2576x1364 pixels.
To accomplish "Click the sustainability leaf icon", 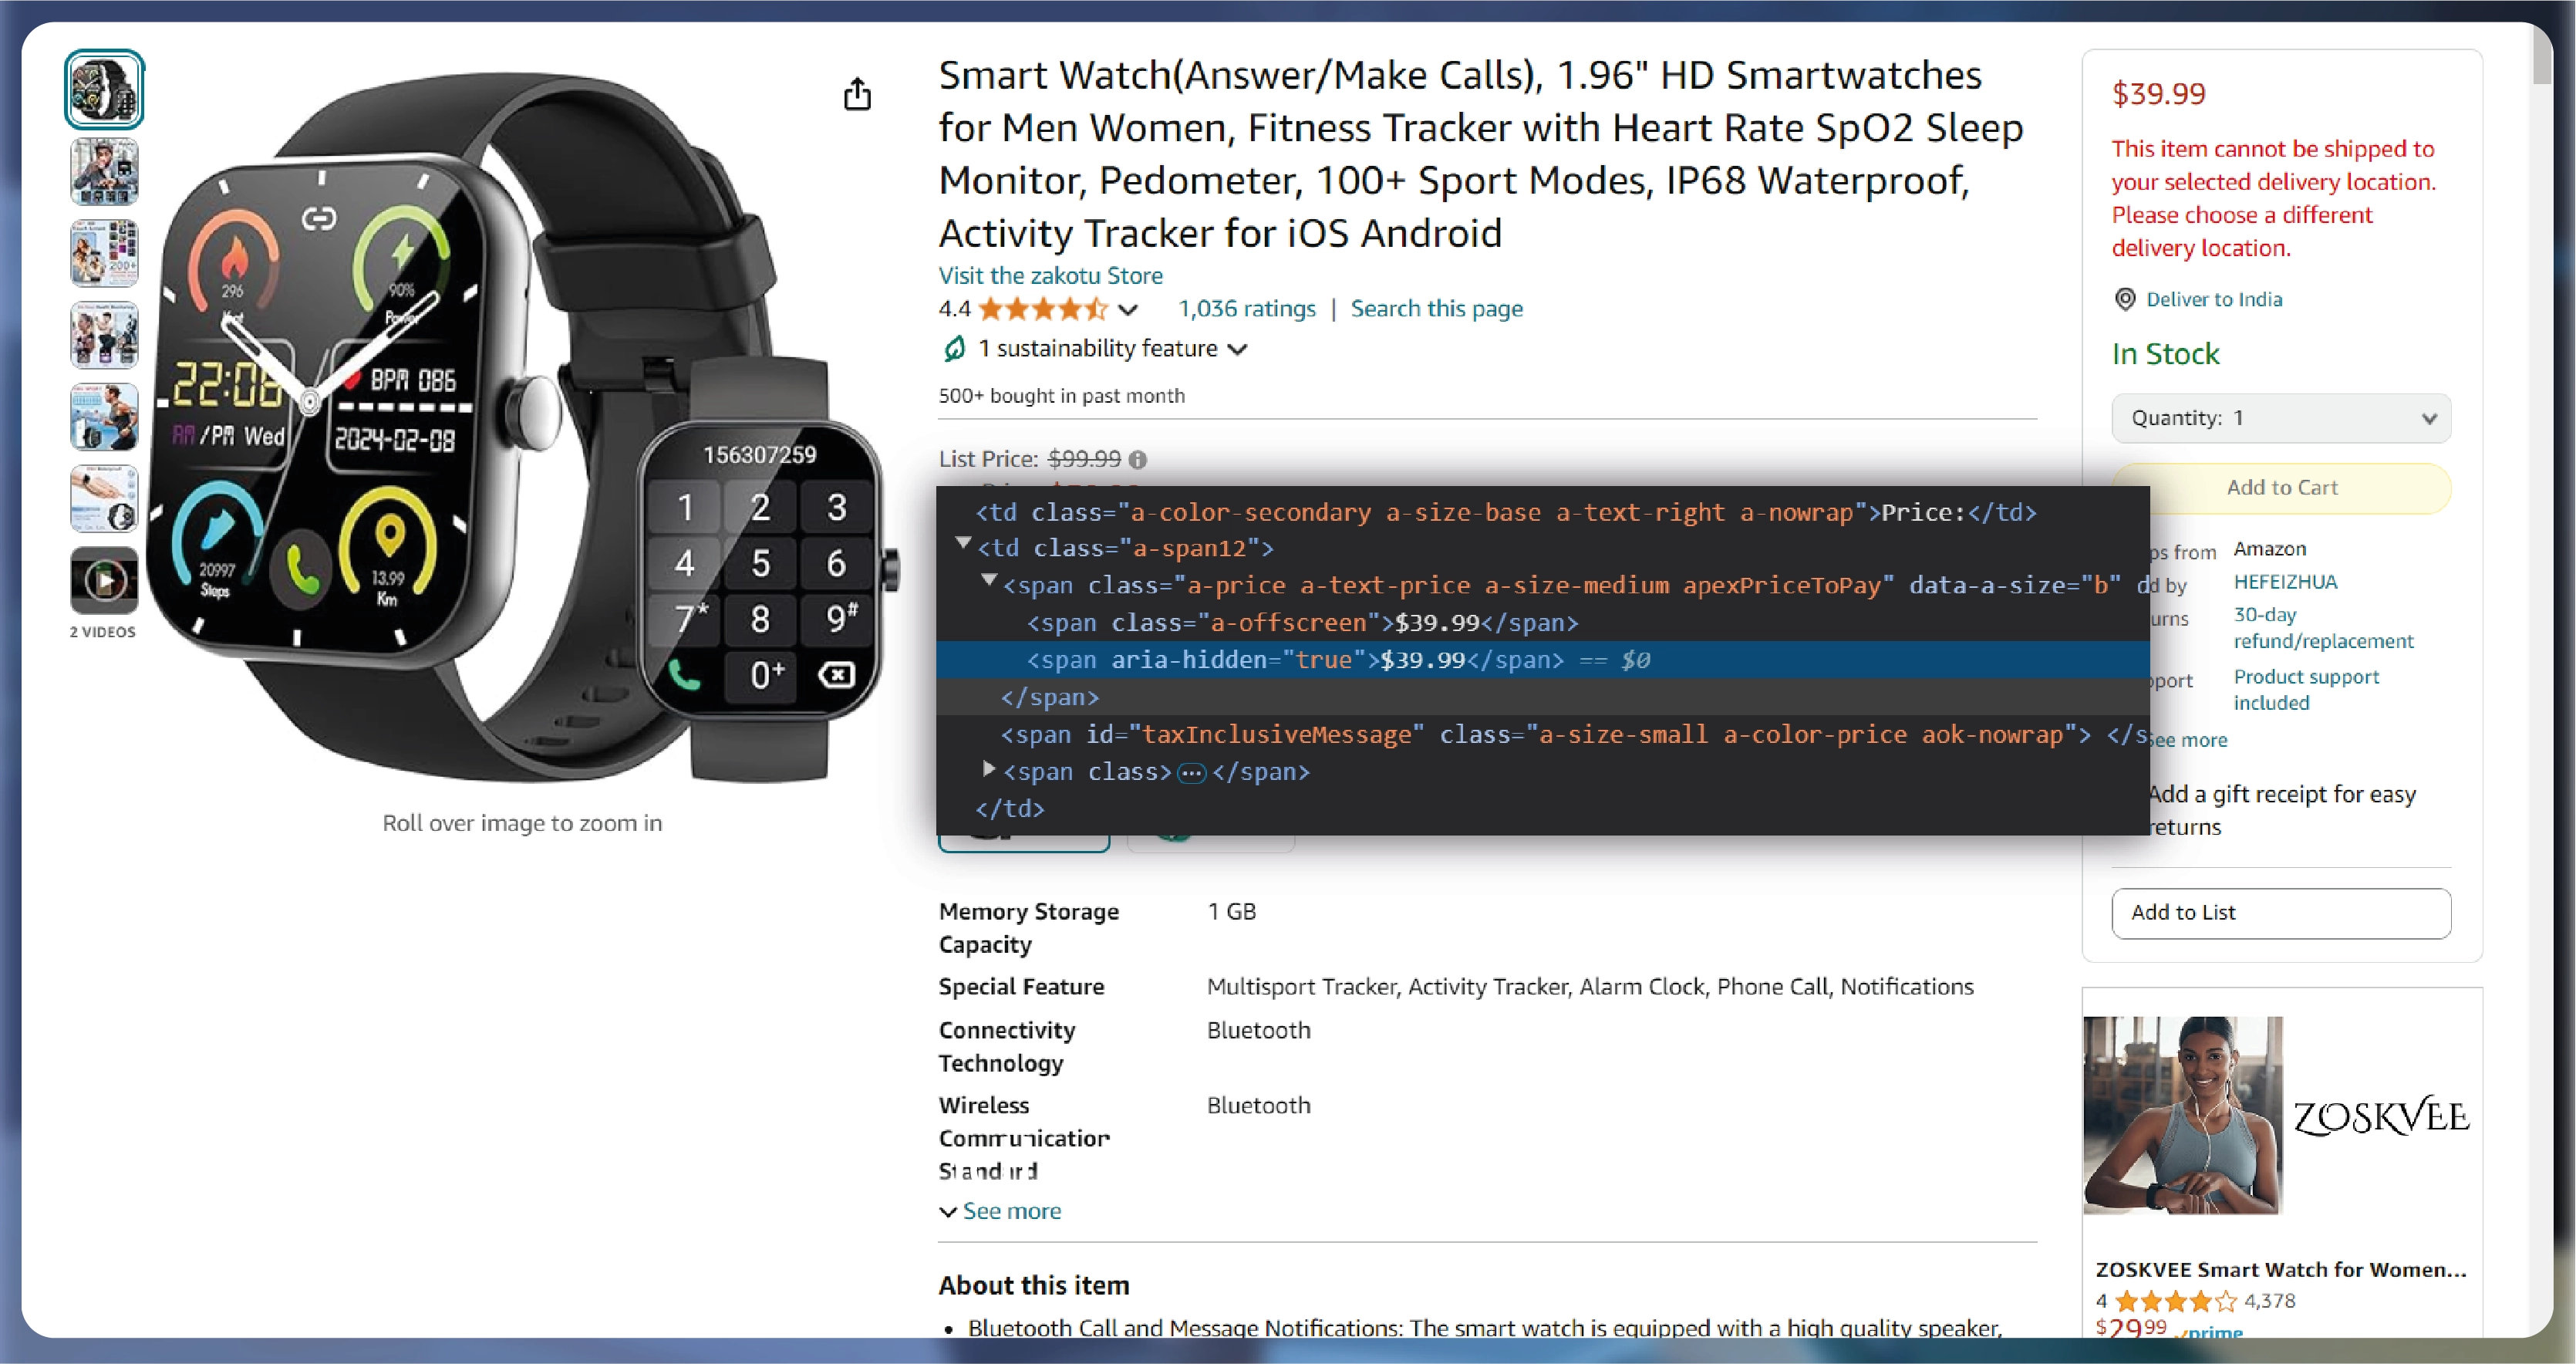I will pyautogui.click(x=954, y=348).
